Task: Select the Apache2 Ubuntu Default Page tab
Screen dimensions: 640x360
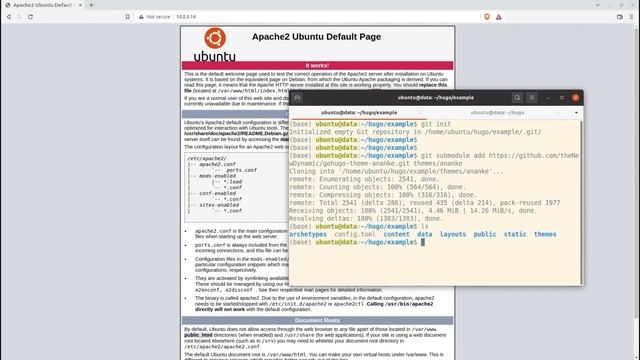Action: pyautogui.click(x=42, y=5)
